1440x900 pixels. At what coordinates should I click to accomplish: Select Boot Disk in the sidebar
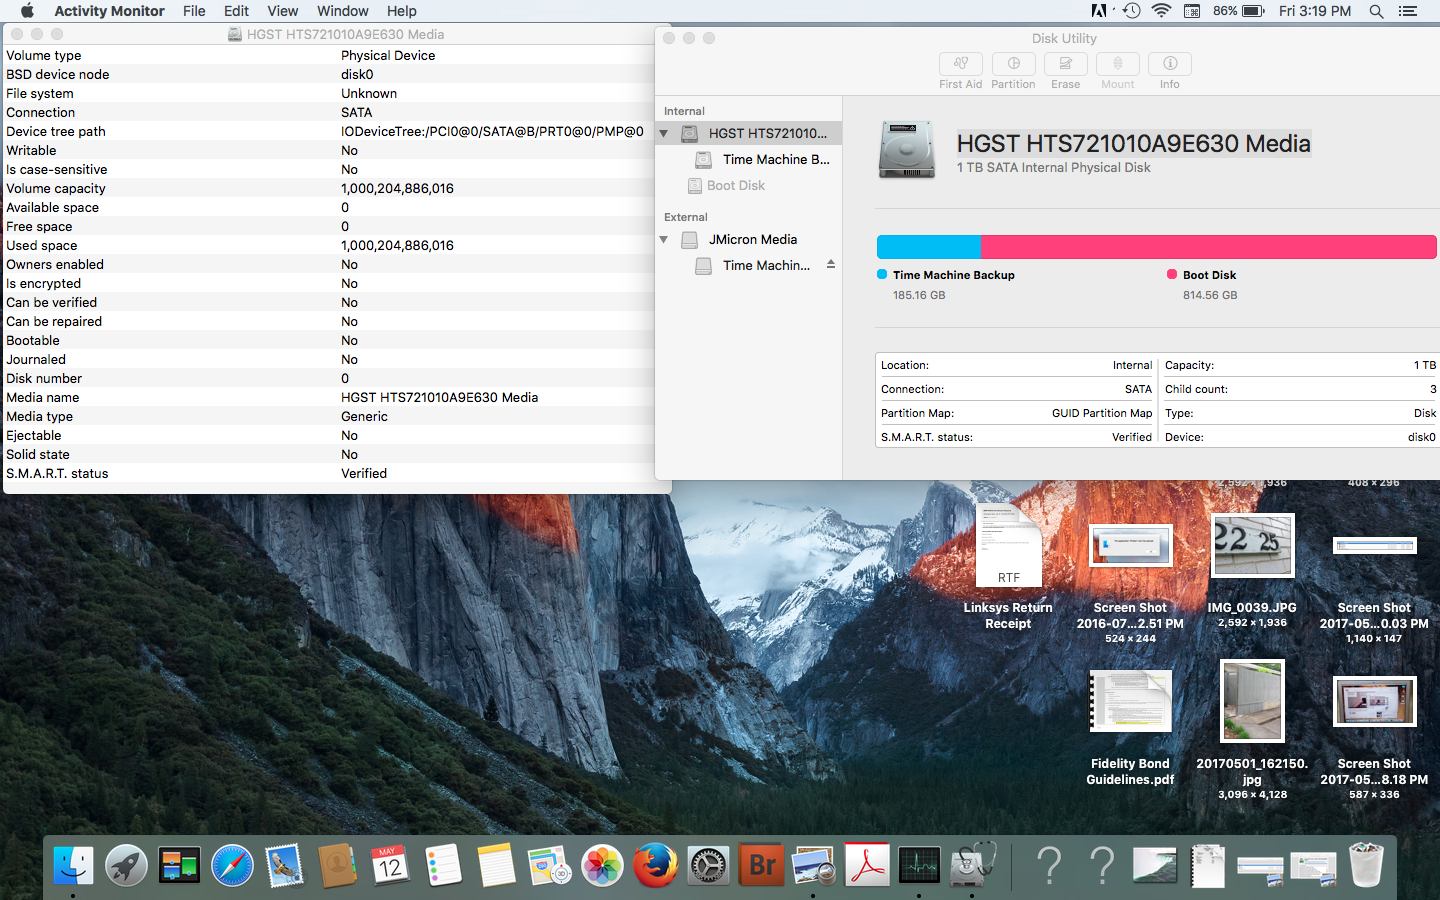coord(749,185)
